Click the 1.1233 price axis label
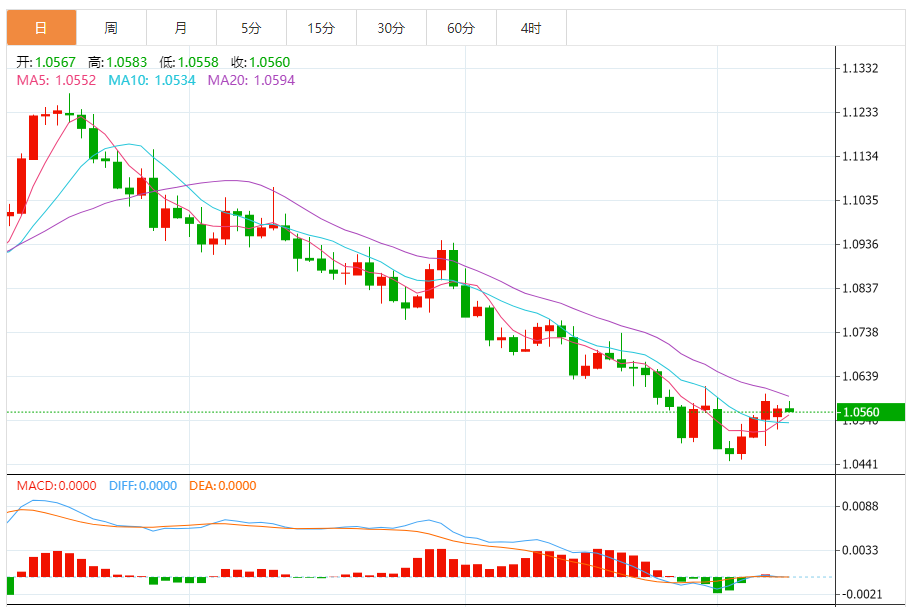913x607 pixels. 860,112
